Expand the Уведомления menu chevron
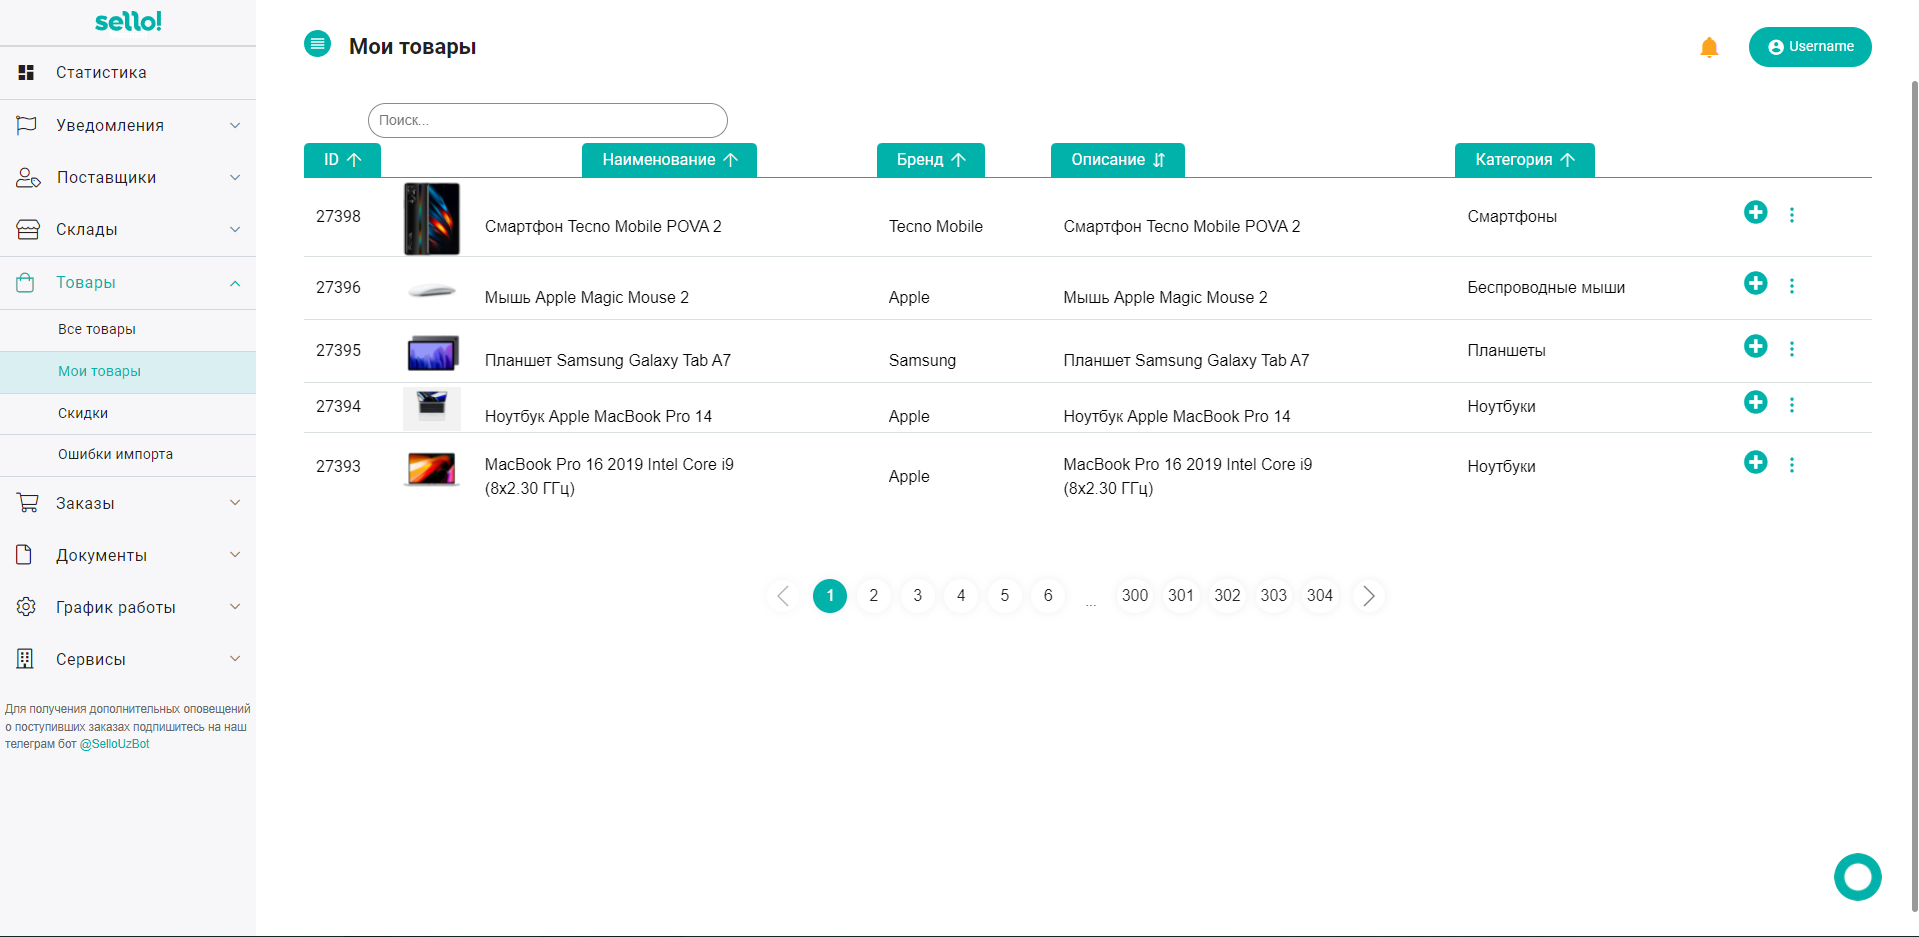 coord(235,125)
